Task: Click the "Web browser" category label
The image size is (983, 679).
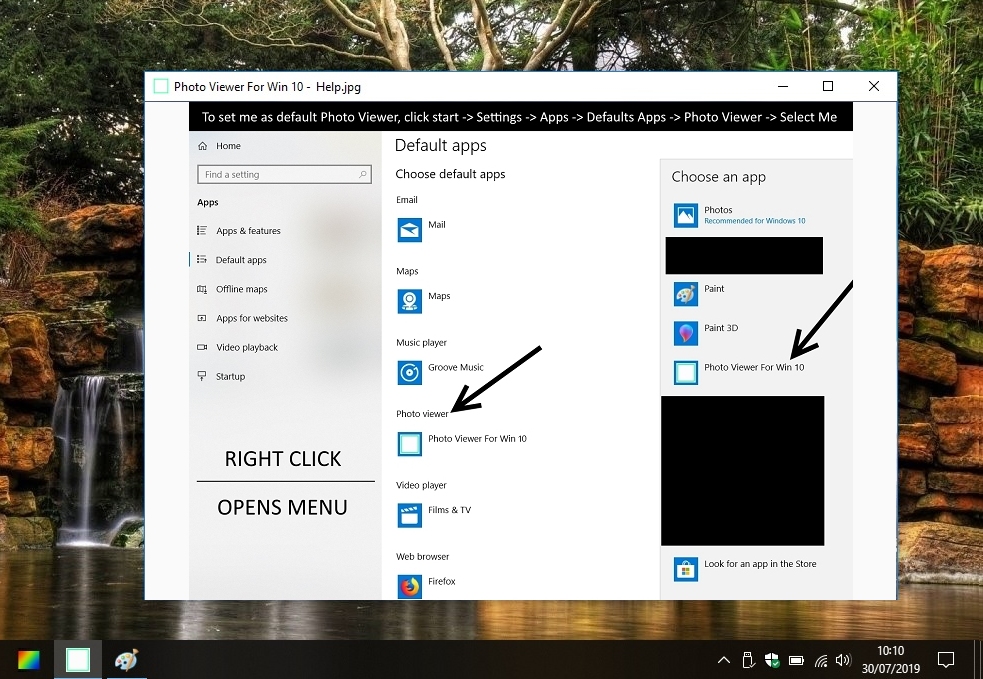Action: (423, 557)
